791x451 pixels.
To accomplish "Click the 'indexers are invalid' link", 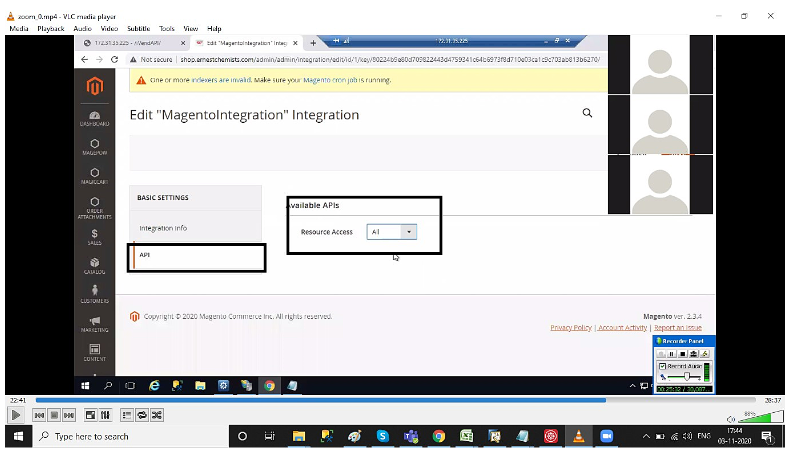I will coord(221,80).
